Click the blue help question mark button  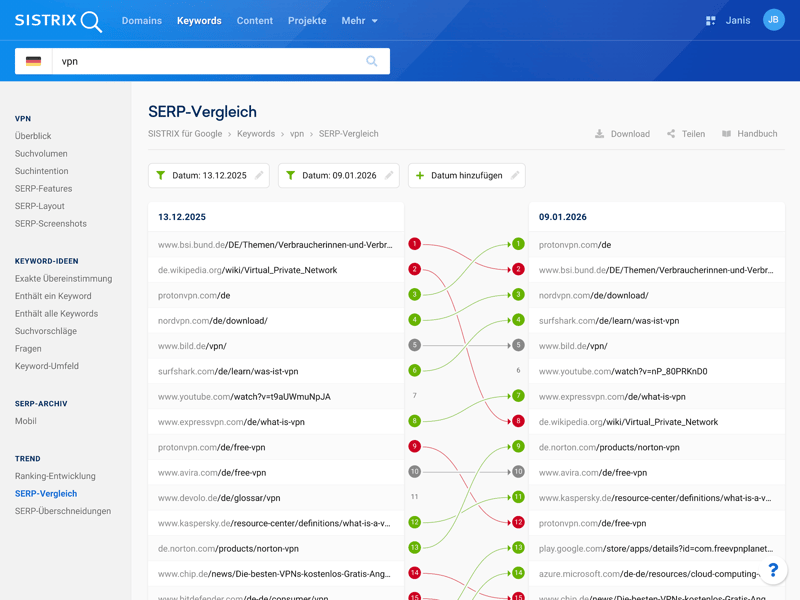[772, 570]
